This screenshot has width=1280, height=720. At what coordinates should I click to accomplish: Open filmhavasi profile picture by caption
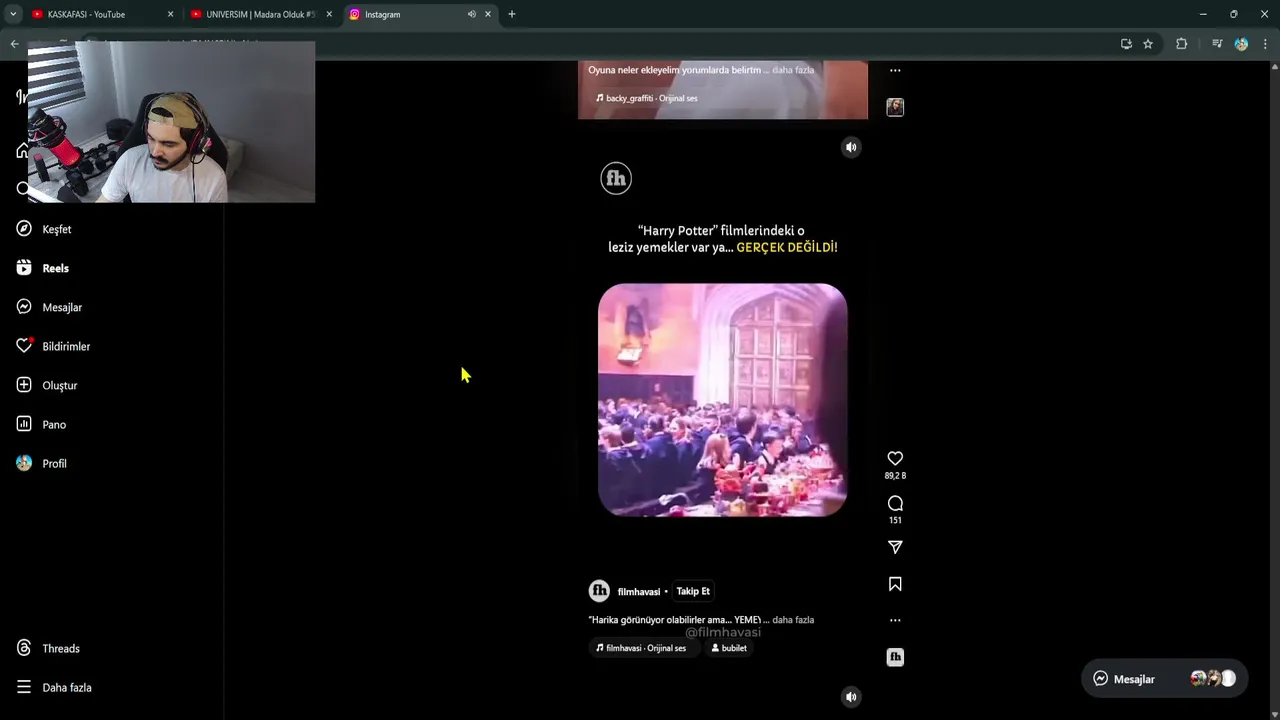pyautogui.click(x=599, y=591)
